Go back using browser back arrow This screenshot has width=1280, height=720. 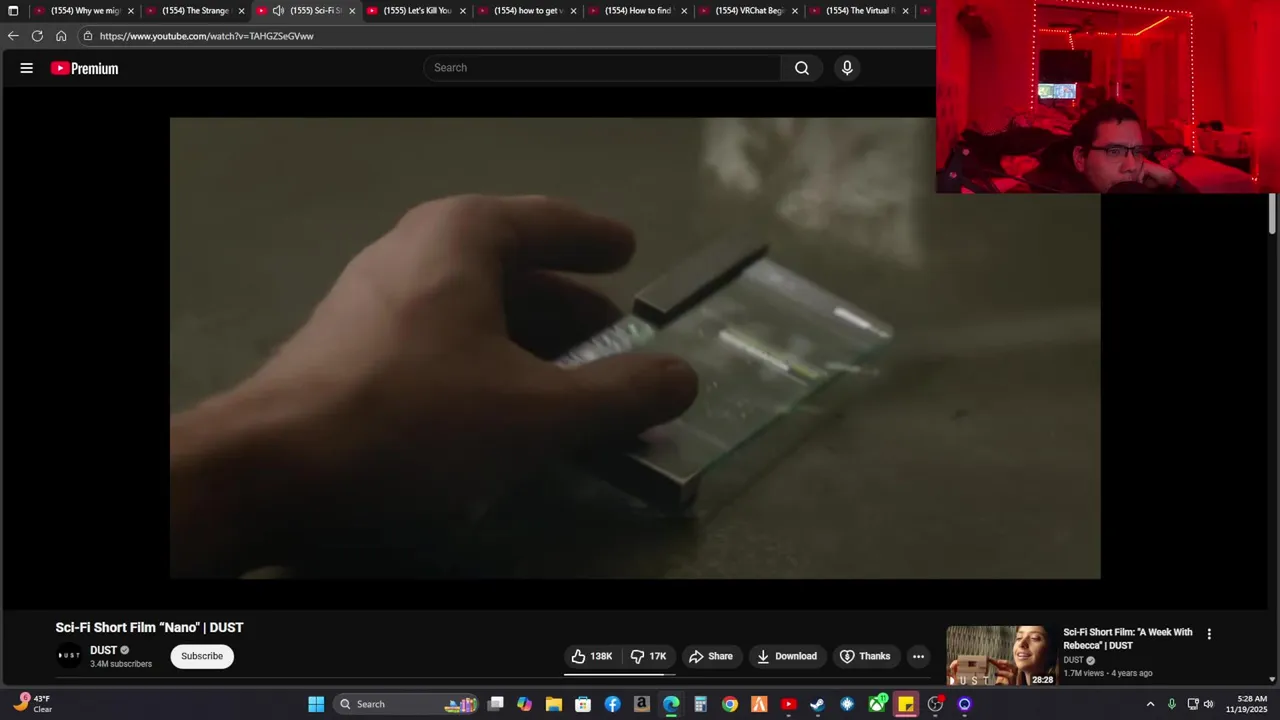click(x=13, y=36)
